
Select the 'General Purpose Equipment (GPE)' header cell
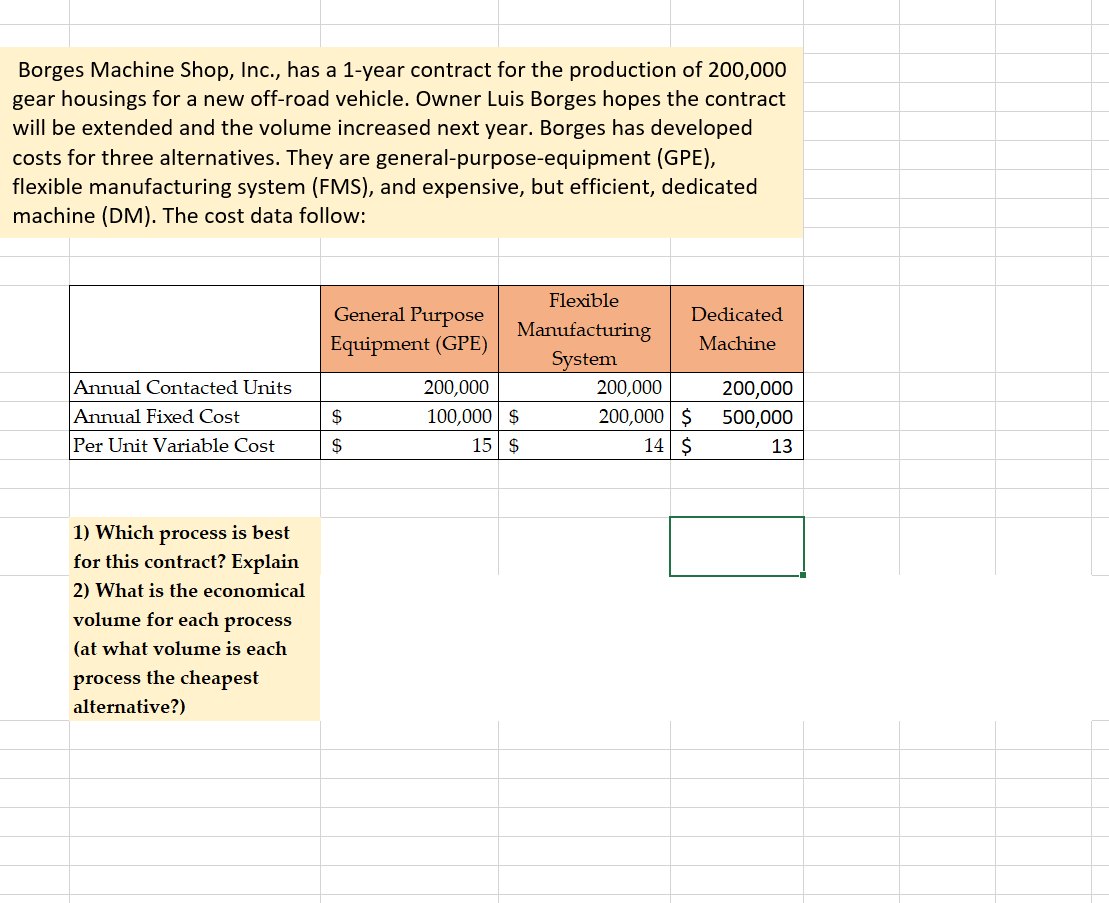pyautogui.click(x=410, y=329)
